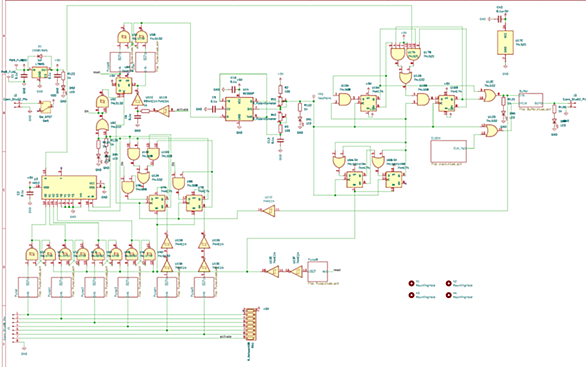
Task: Select the AND gate right of the test point
Action: coord(345,99)
